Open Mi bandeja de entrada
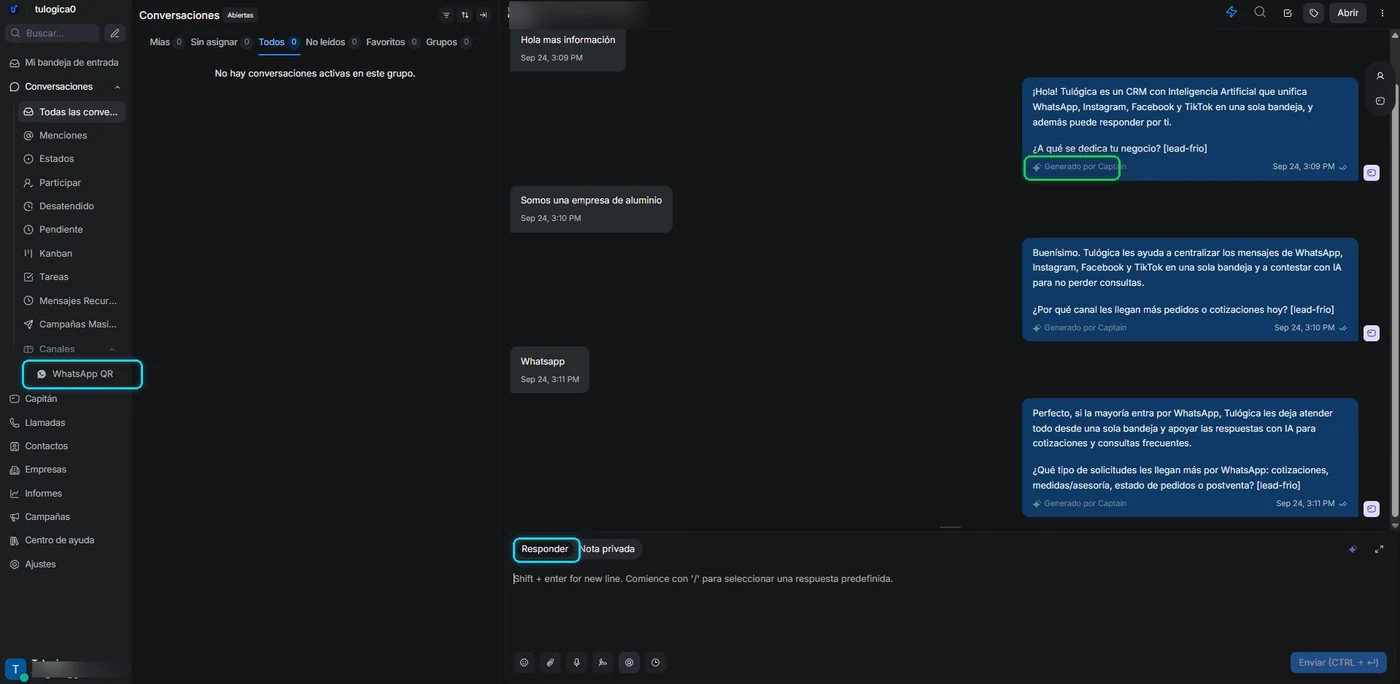 coord(65,62)
